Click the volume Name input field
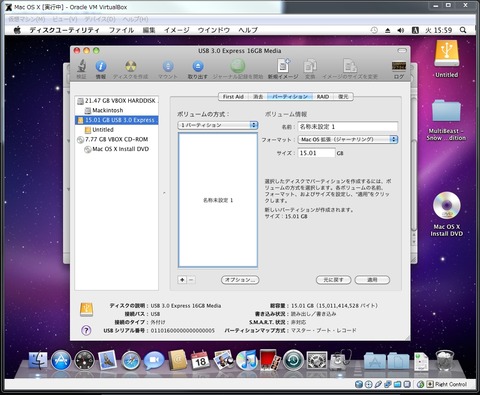Image resolution: width=480 pixels, height=395 pixels. pos(347,127)
